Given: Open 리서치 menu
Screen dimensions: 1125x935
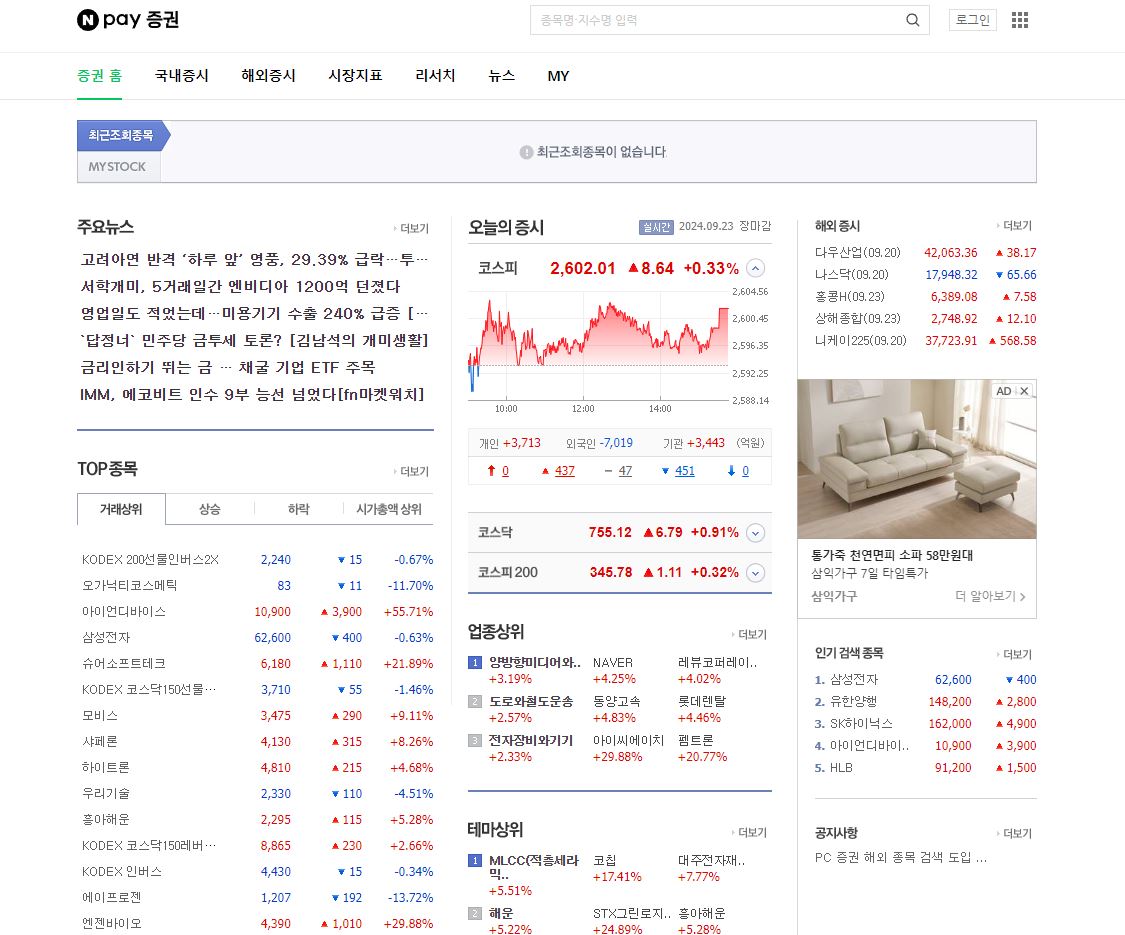Looking at the screenshot, I should coord(435,75).
